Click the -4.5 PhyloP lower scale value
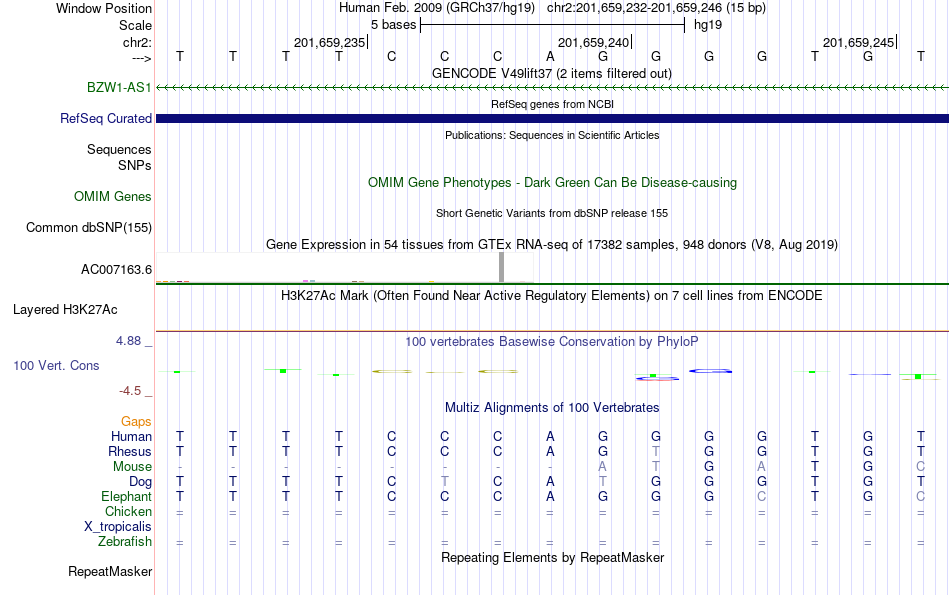950x595 pixels. [x=130, y=391]
